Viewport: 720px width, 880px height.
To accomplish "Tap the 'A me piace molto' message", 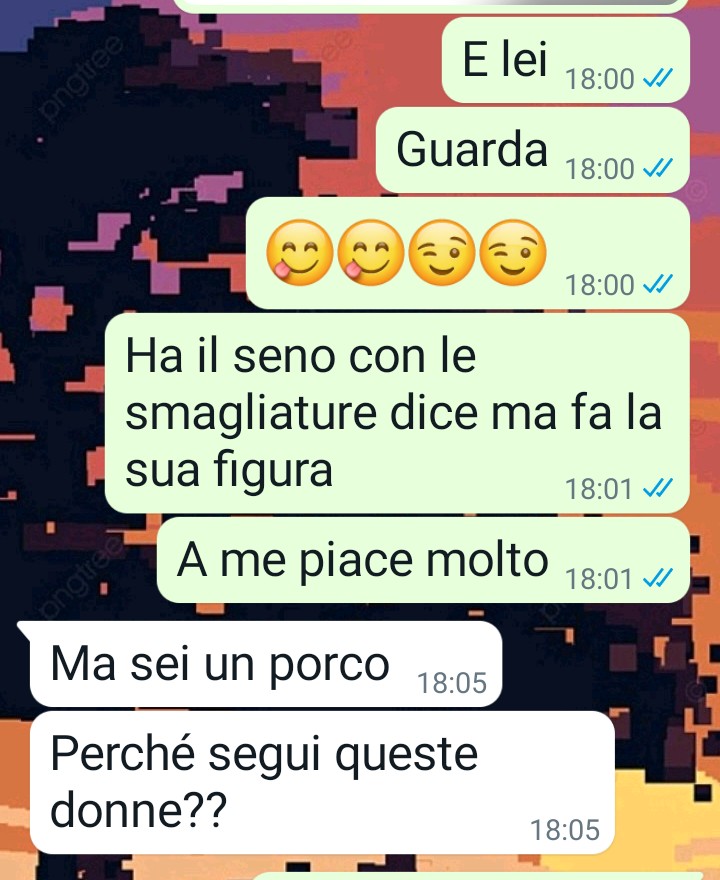I will 423,560.
